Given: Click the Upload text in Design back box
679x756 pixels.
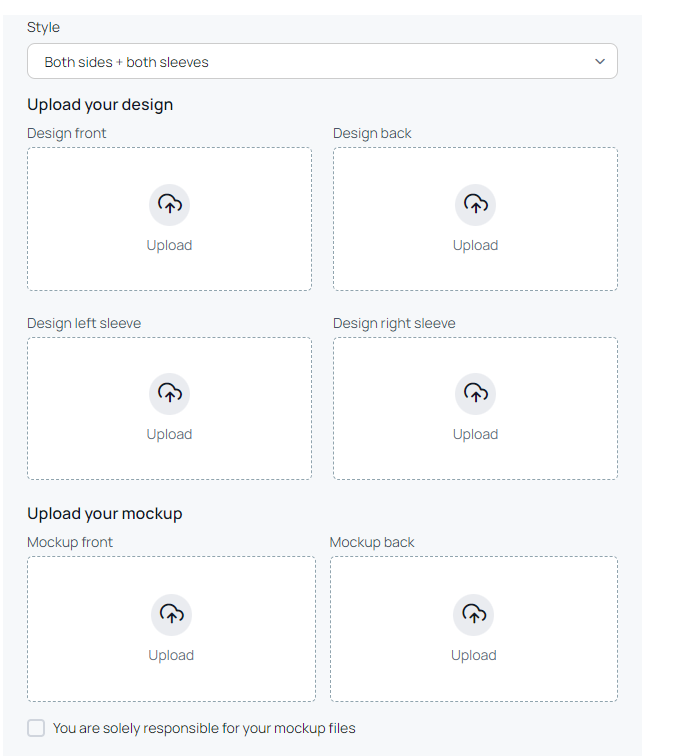Looking at the screenshot, I should tap(475, 245).
